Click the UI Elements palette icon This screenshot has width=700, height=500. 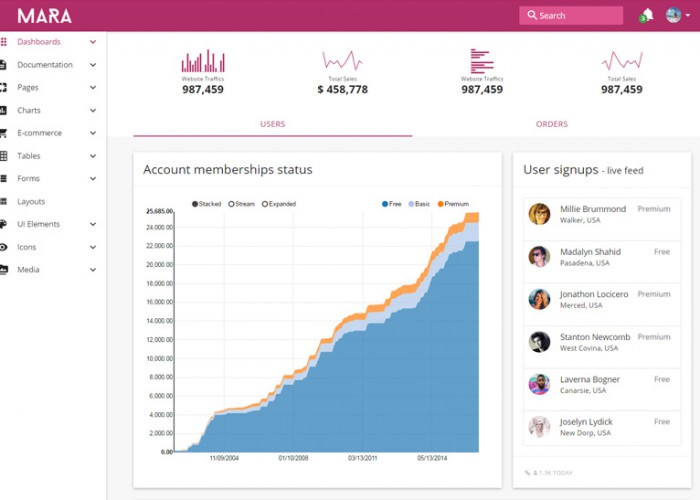[x=3, y=224]
